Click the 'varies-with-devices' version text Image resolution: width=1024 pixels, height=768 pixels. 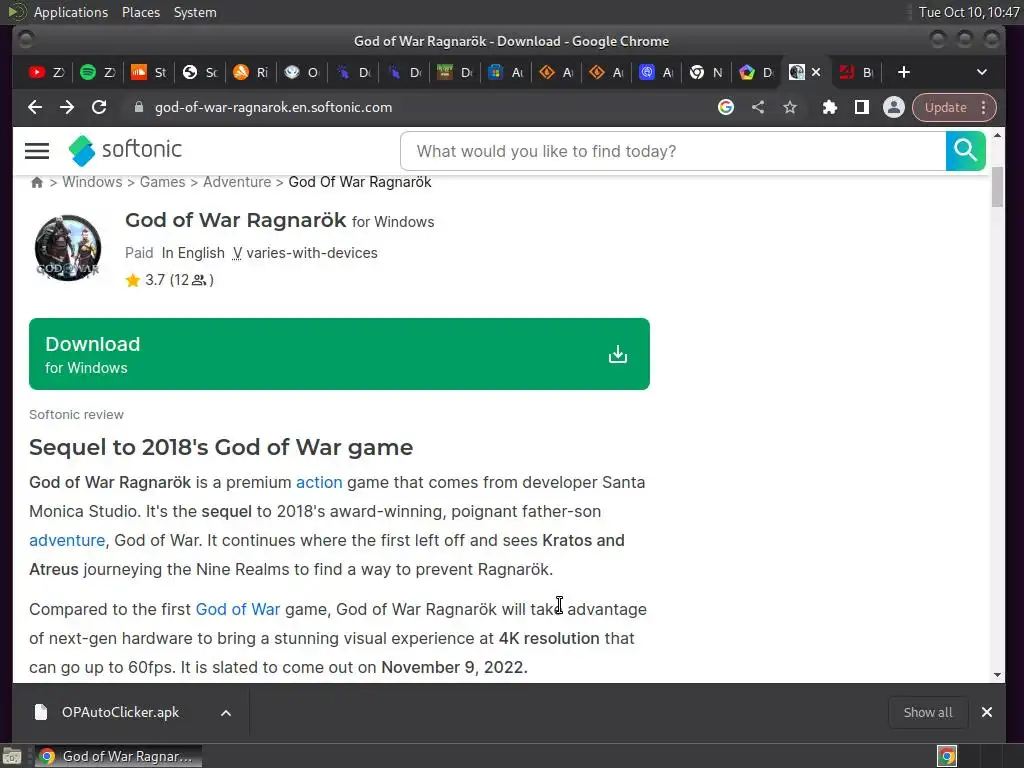(312, 253)
